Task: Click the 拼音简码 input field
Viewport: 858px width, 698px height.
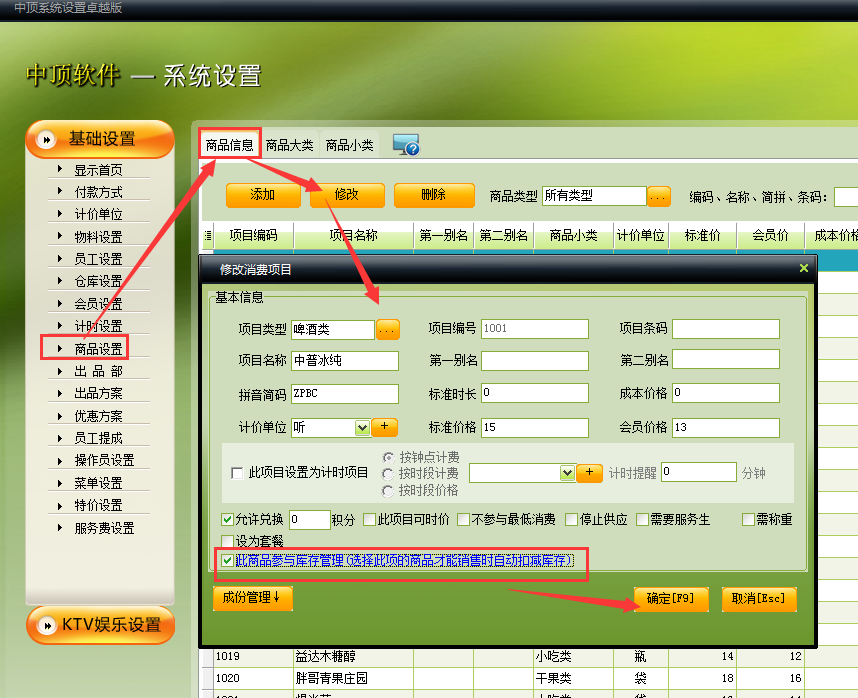Action: pos(345,394)
